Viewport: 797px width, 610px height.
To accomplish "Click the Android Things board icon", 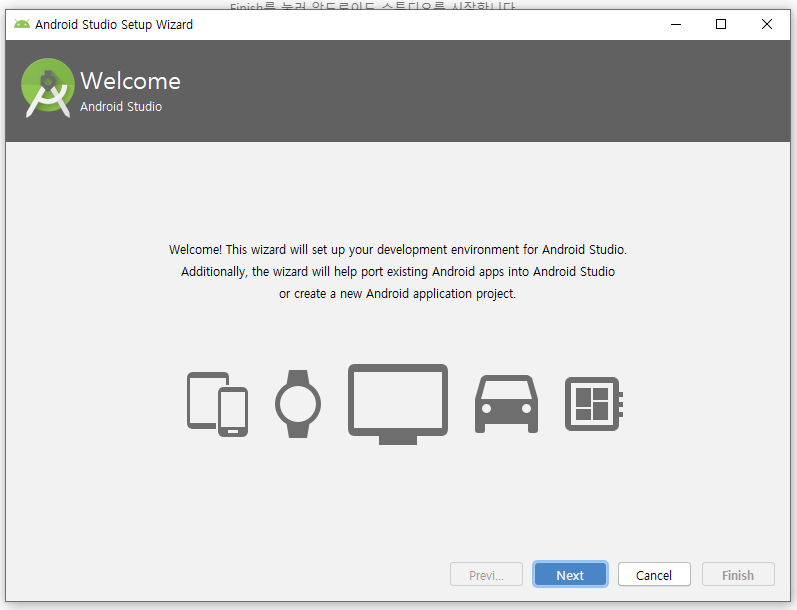I will click(x=594, y=404).
